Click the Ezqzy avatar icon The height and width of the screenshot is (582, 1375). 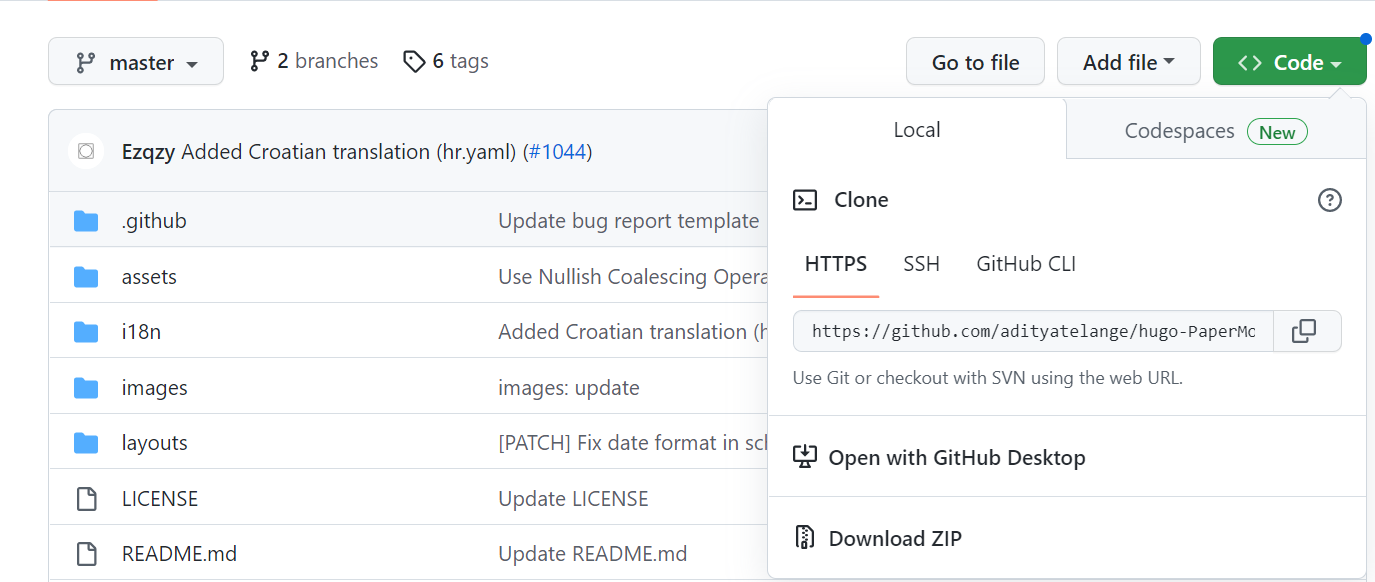pos(86,152)
